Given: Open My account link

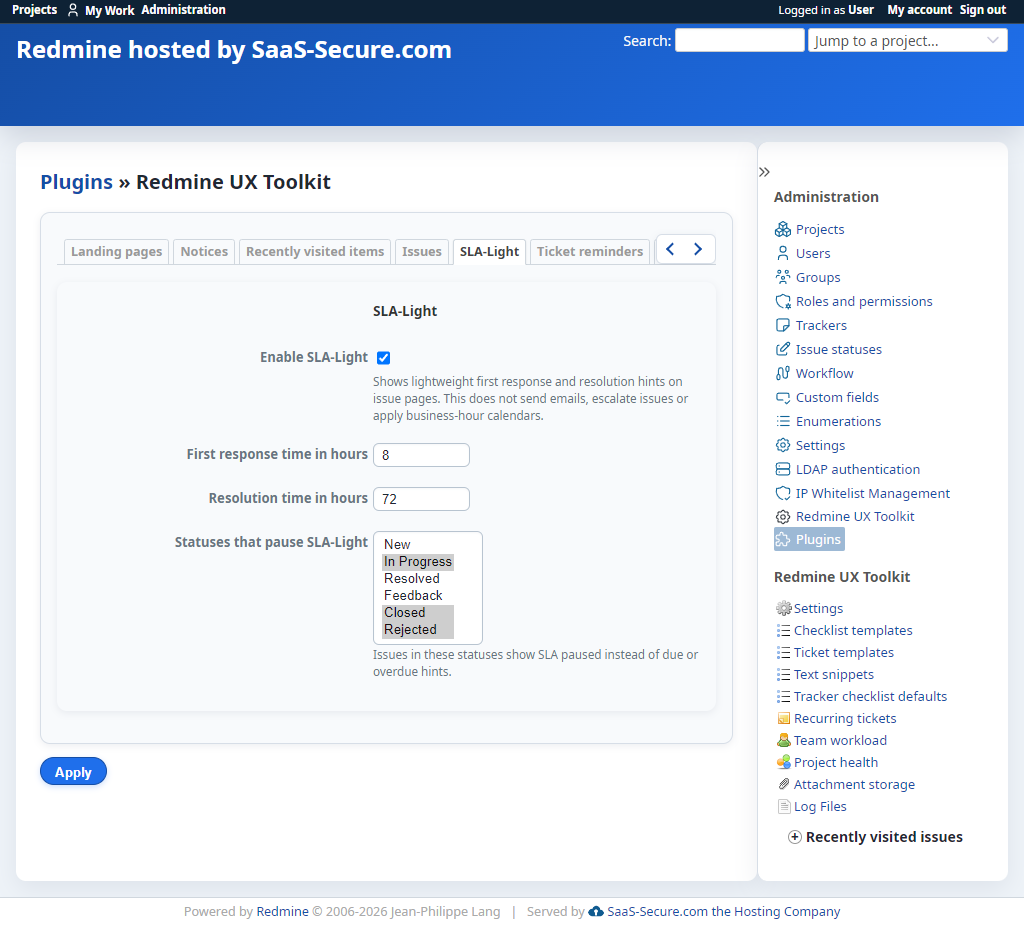Looking at the screenshot, I should click(920, 10).
